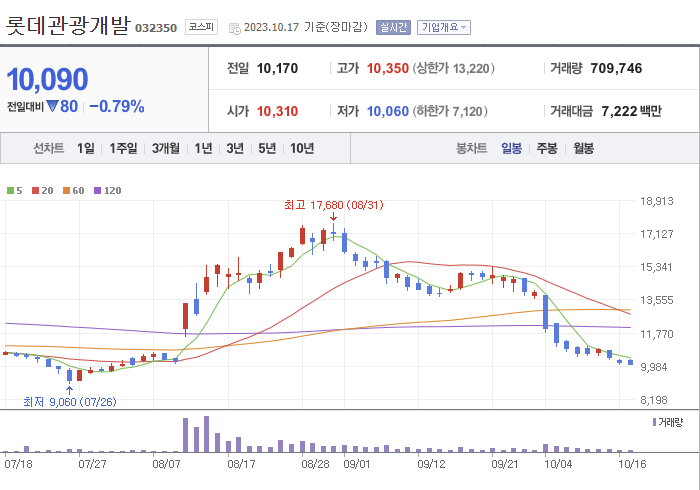Click the 11,770 price axis label
This screenshot has height=490, width=700.
pos(657,334)
